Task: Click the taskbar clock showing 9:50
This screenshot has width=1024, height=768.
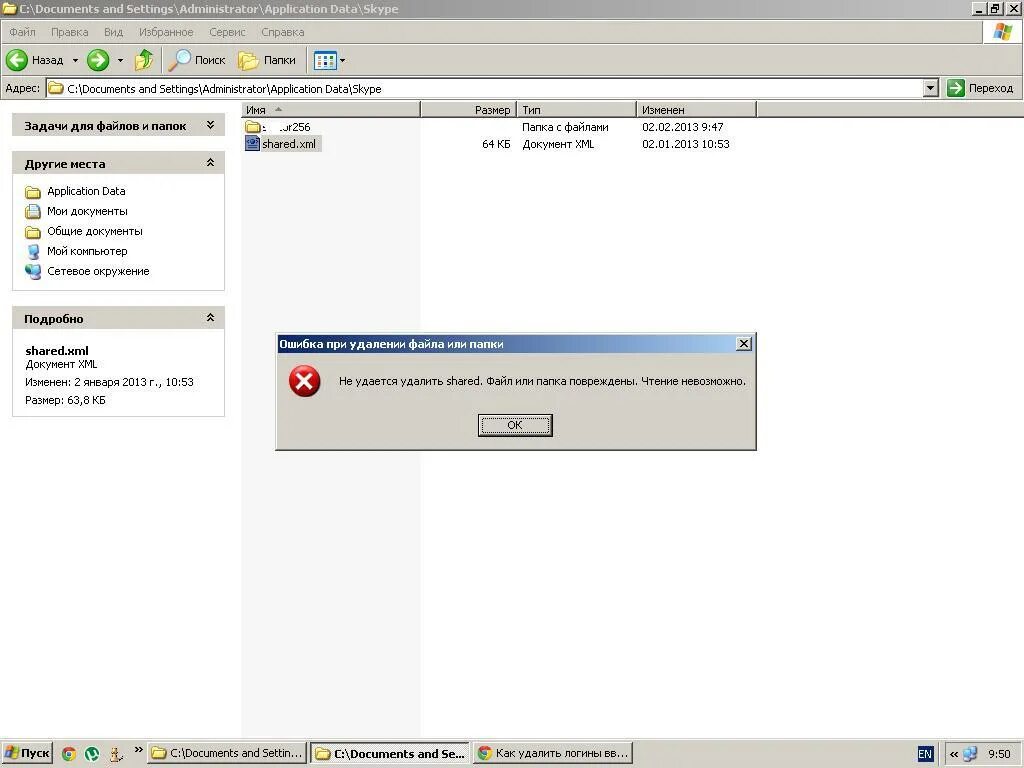Action: (999, 754)
